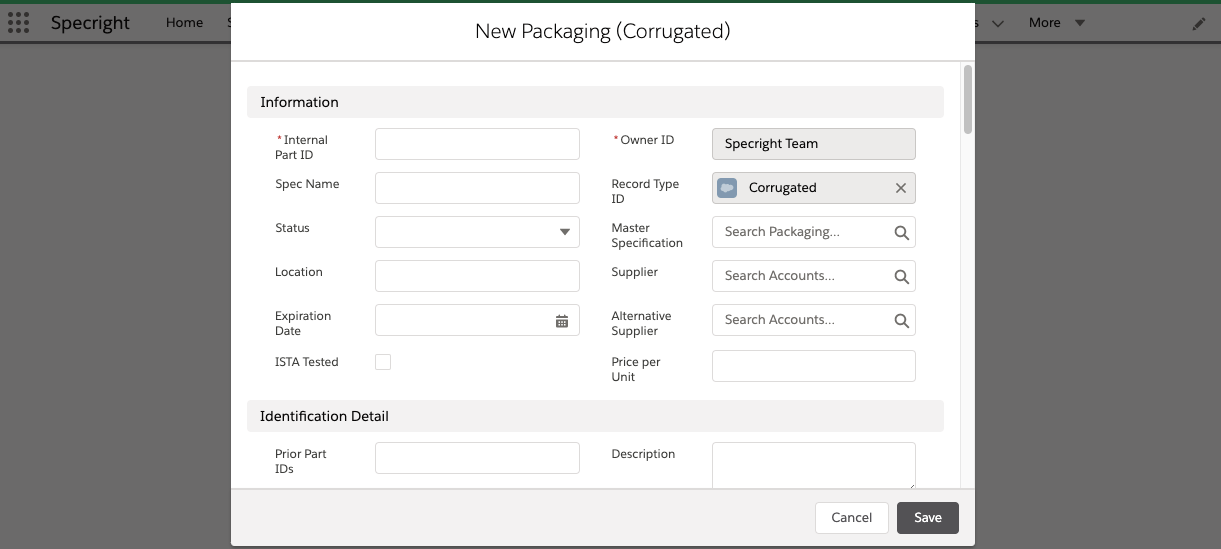Click the dialog vertical scrollbar

967,100
